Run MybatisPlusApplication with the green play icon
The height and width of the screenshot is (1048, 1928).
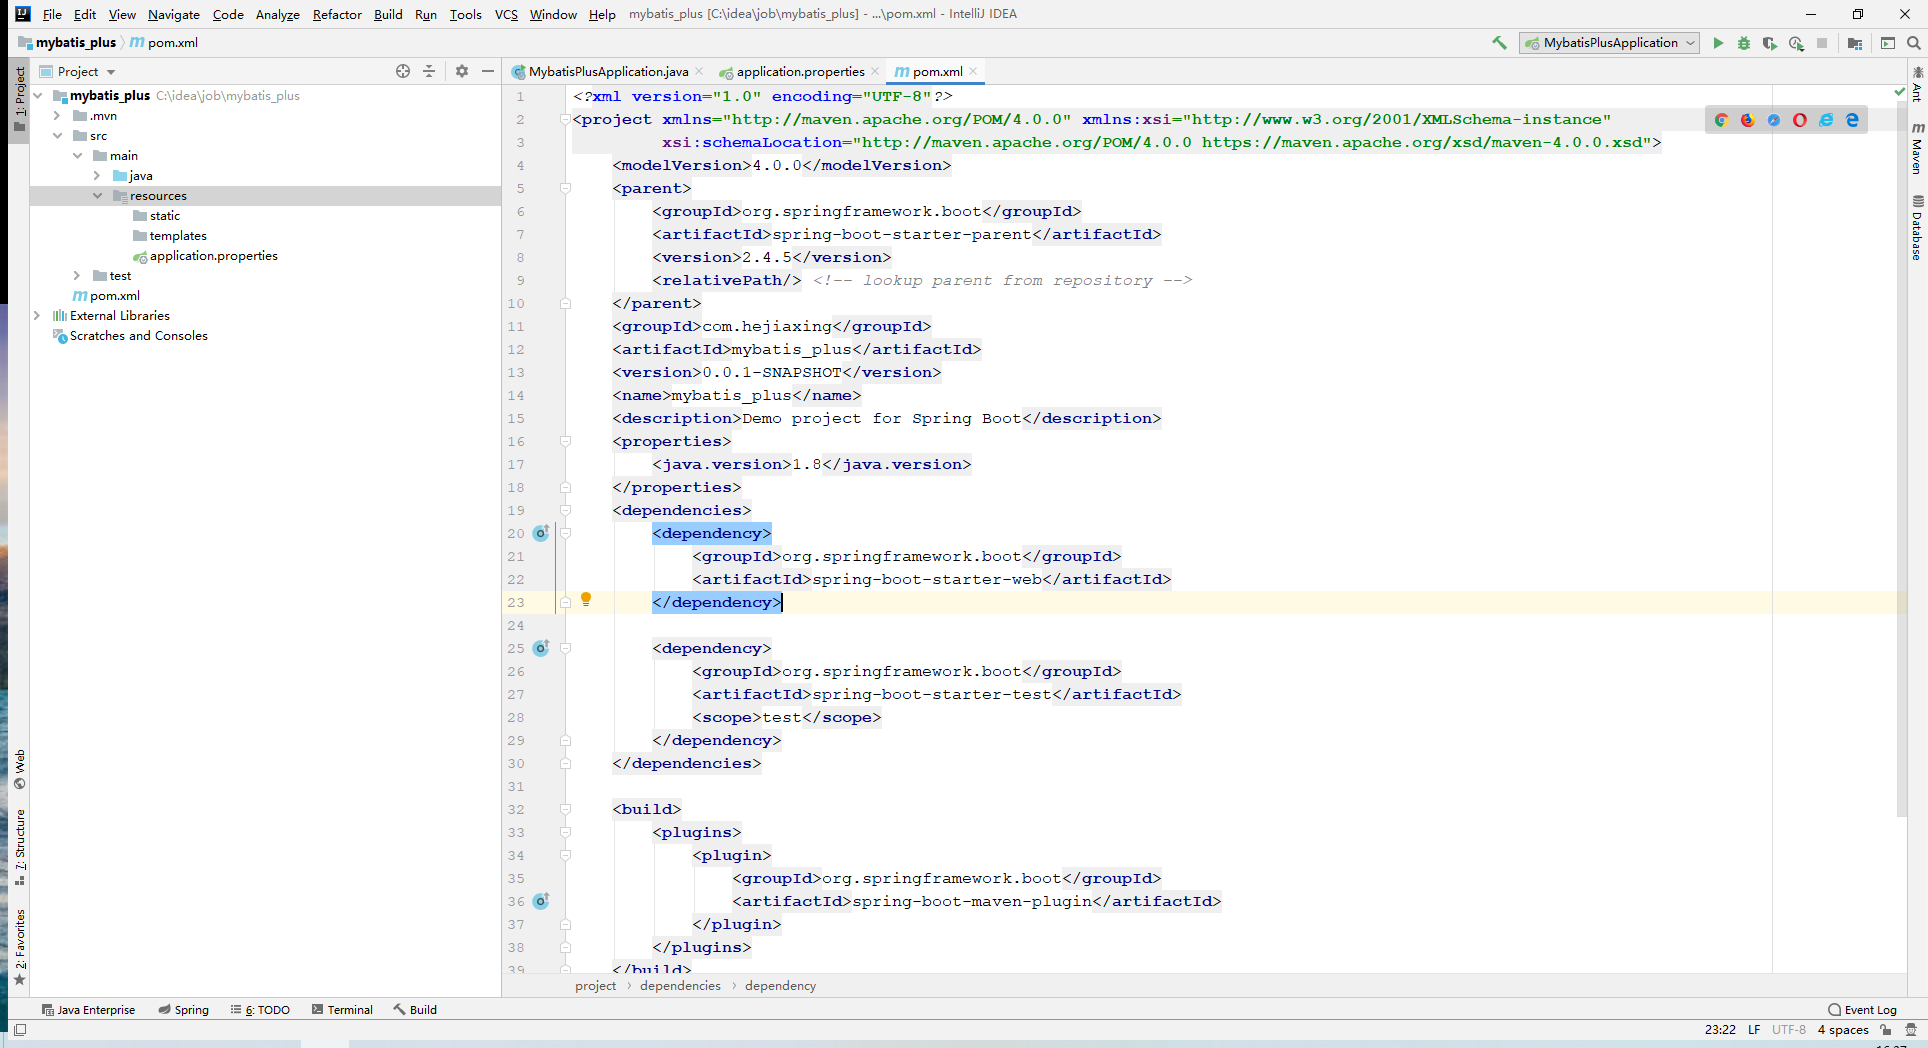pos(1718,43)
